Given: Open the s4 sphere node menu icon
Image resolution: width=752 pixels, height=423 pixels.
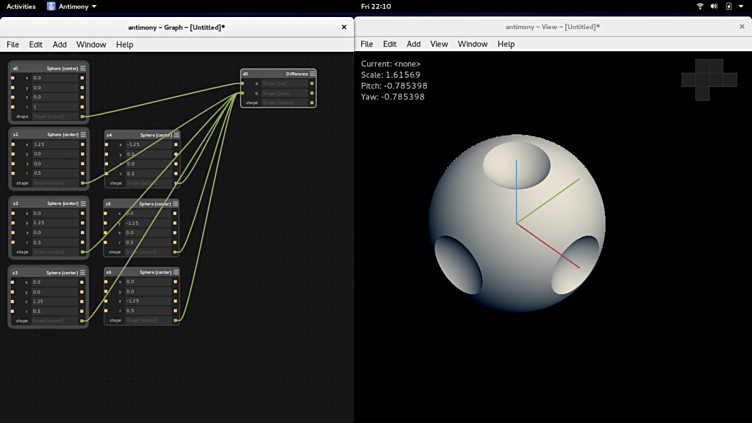Looking at the screenshot, I should click(175, 134).
